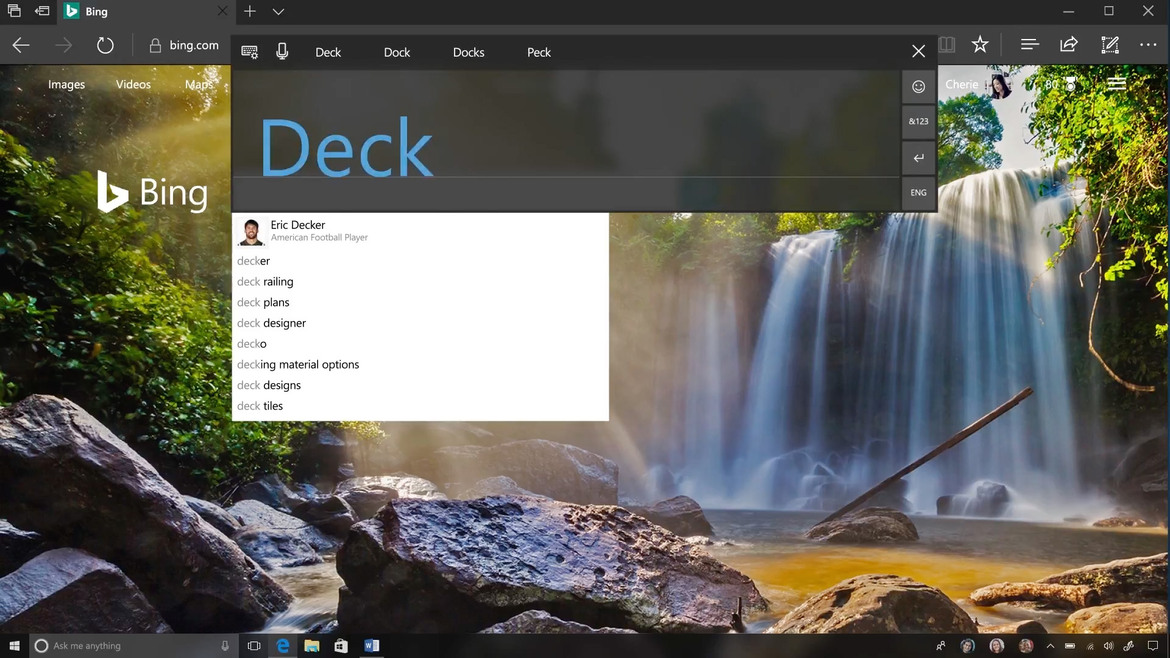Viewport: 1170px width, 658px height.
Task: Switch input language with ENG button
Action: point(919,192)
